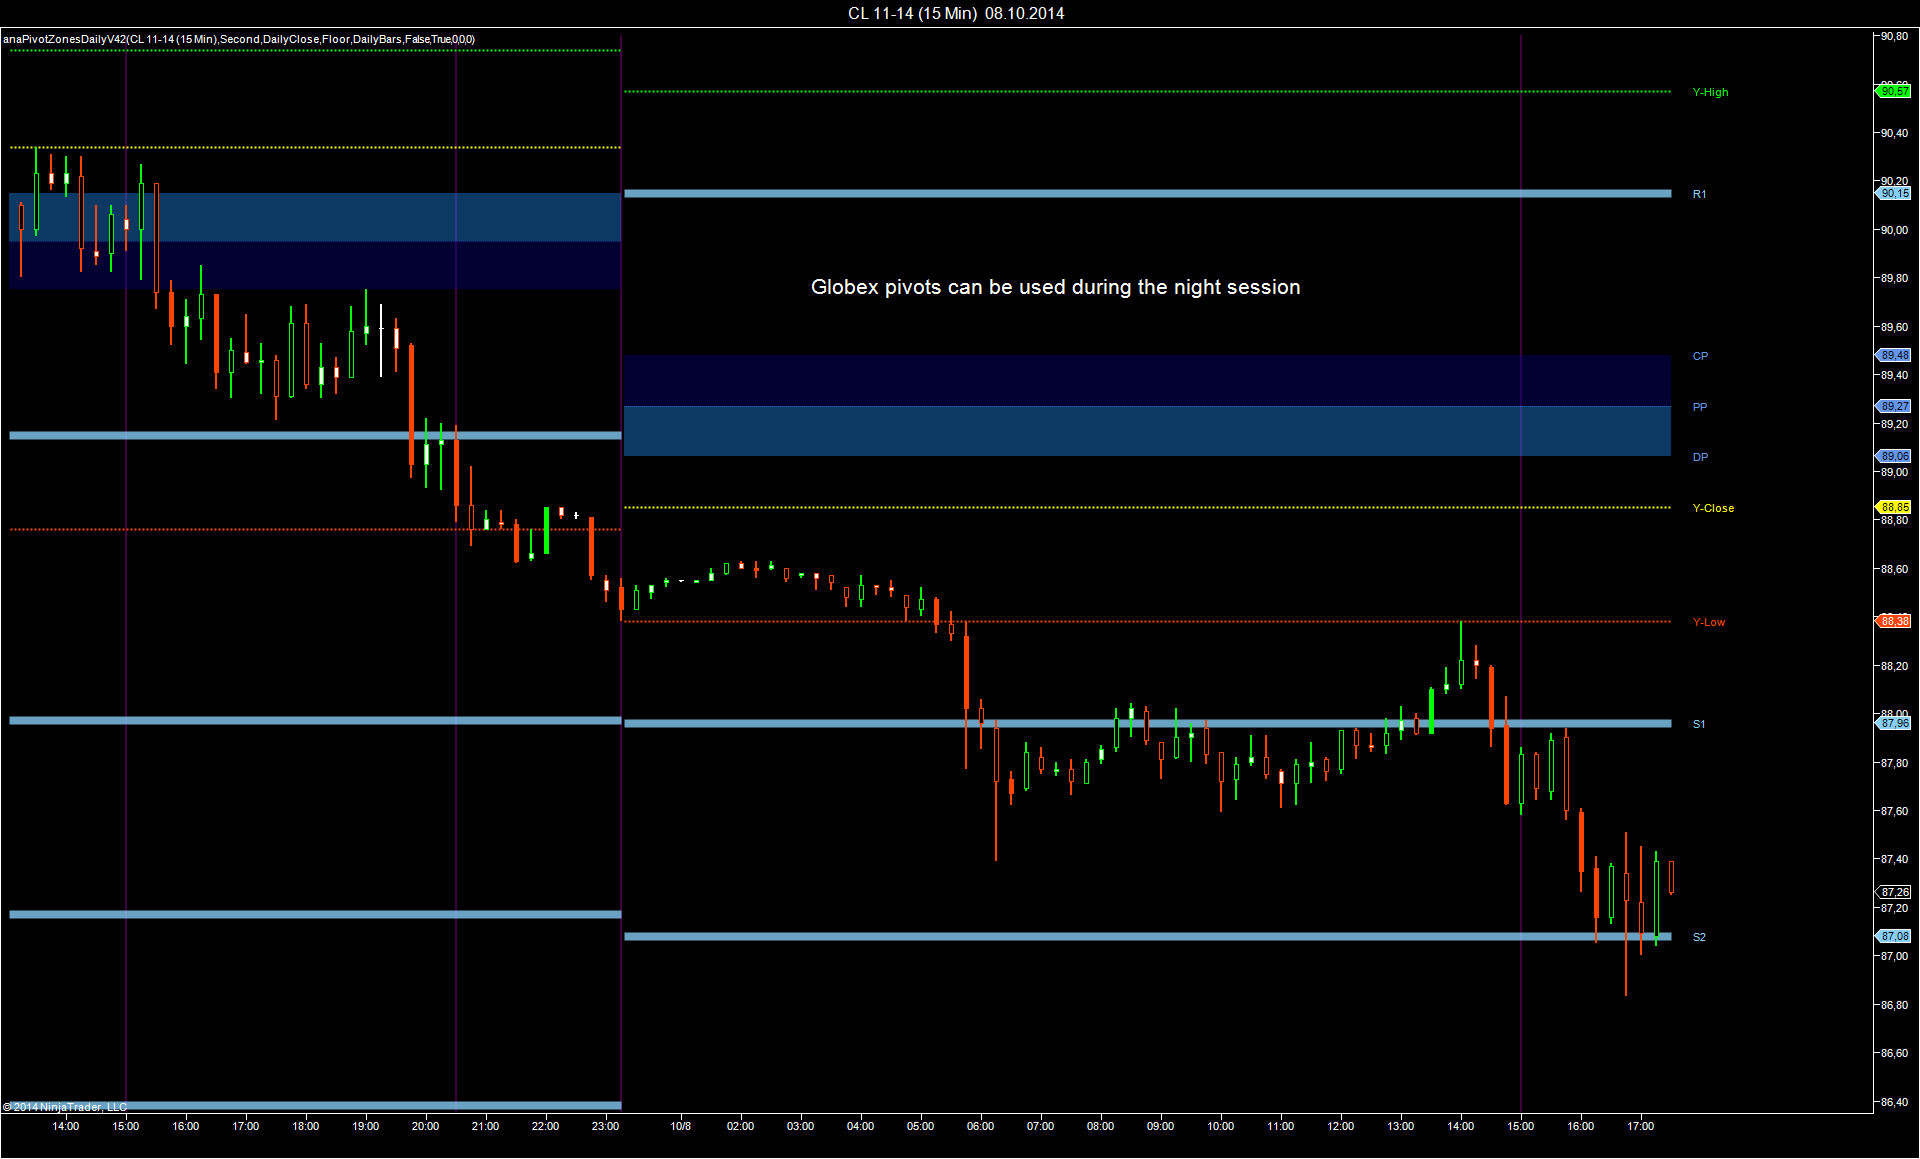Click the Y-Close dotted line label

(1713, 508)
